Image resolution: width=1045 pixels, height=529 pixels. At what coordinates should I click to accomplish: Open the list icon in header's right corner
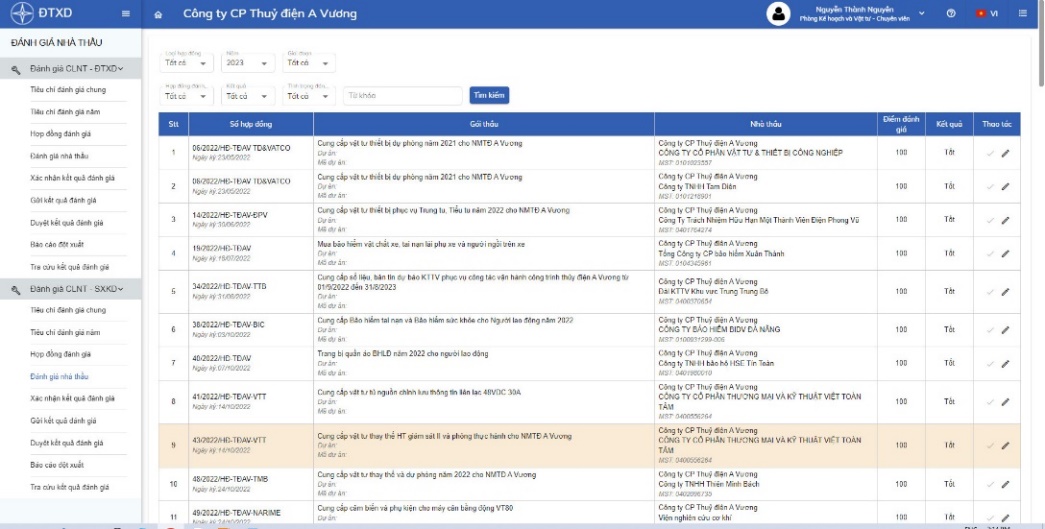coord(1023,13)
